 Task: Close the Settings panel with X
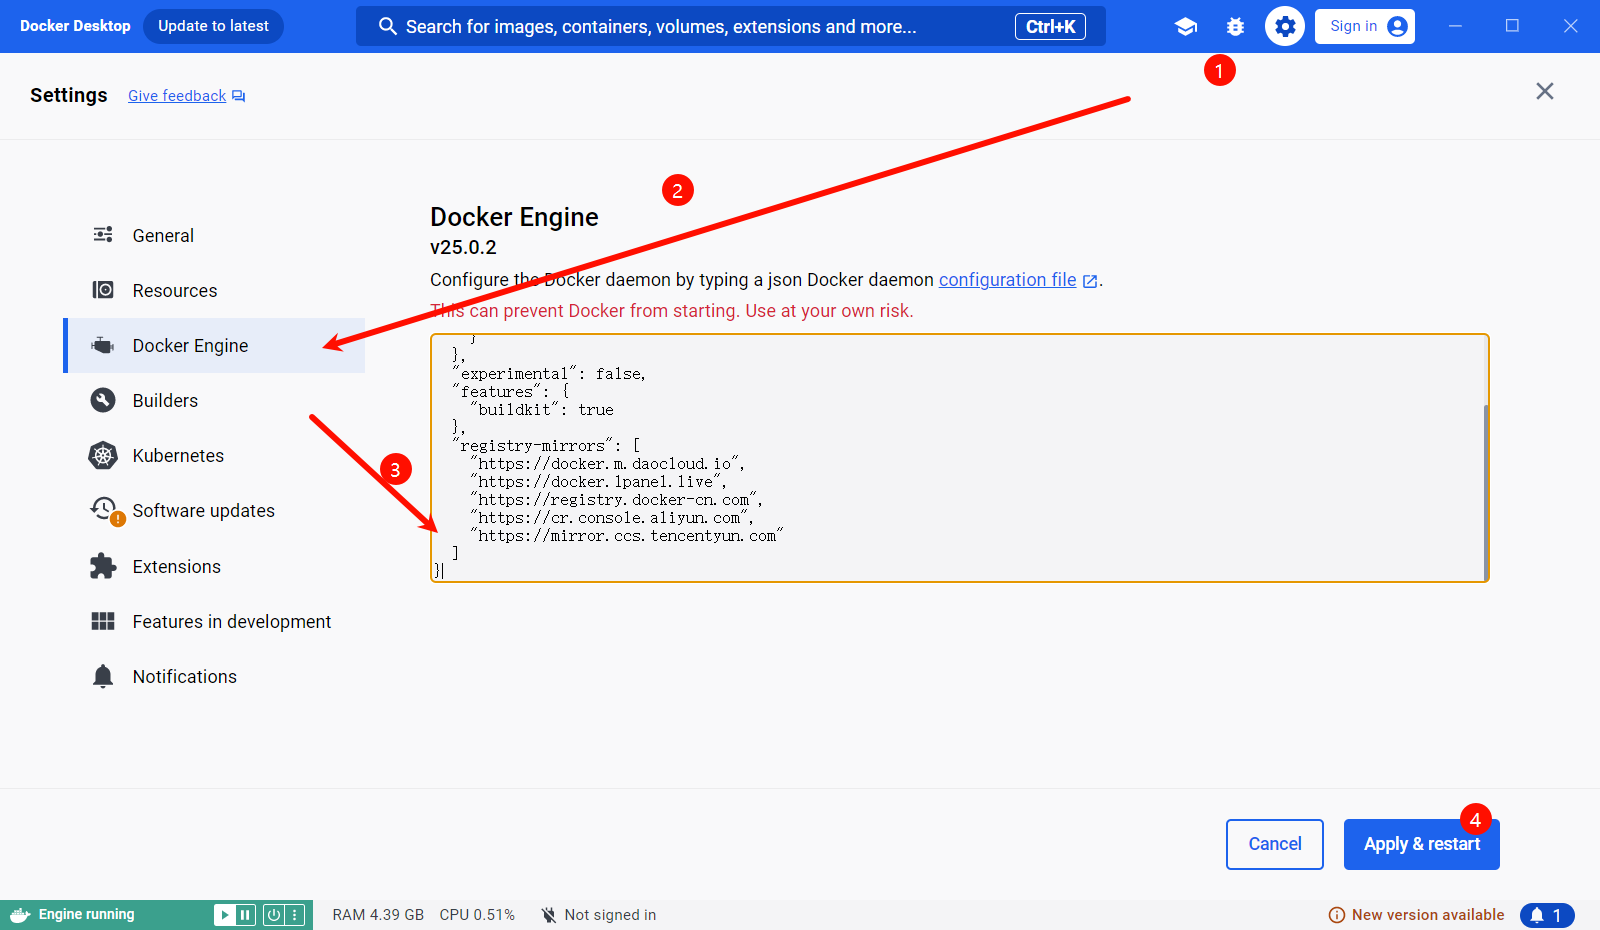pyautogui.click(x=1545, y=91)
